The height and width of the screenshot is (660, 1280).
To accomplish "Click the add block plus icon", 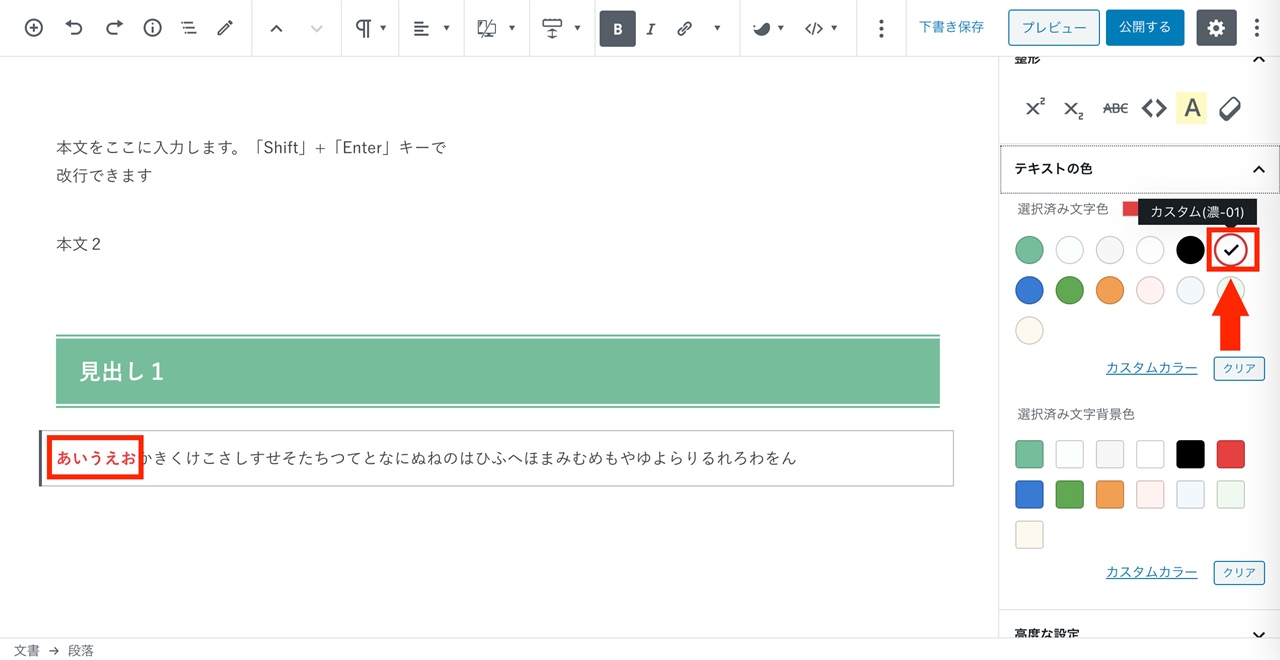I will click(33, 28).
